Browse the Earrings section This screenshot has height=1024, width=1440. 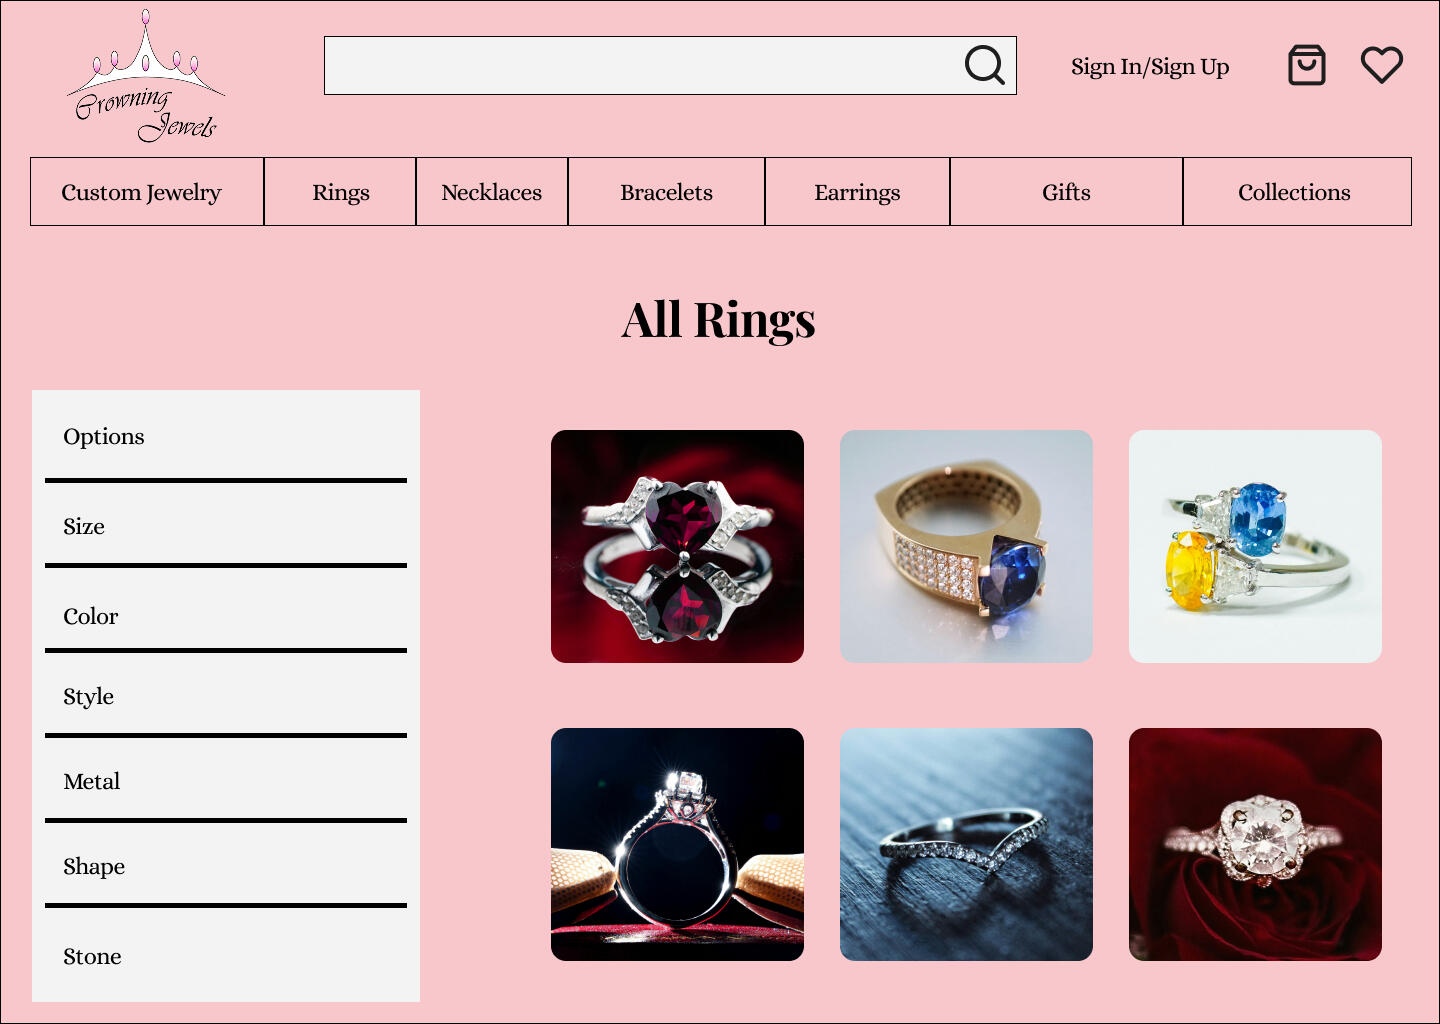857,191
